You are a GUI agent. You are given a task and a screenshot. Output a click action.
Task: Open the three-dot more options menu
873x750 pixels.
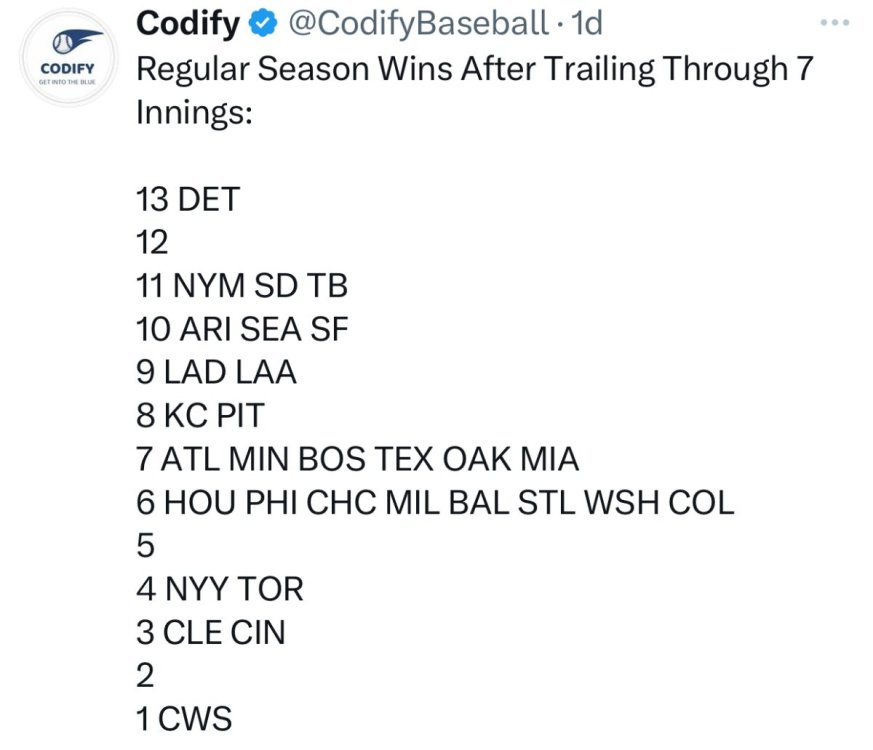coord(836,23)
